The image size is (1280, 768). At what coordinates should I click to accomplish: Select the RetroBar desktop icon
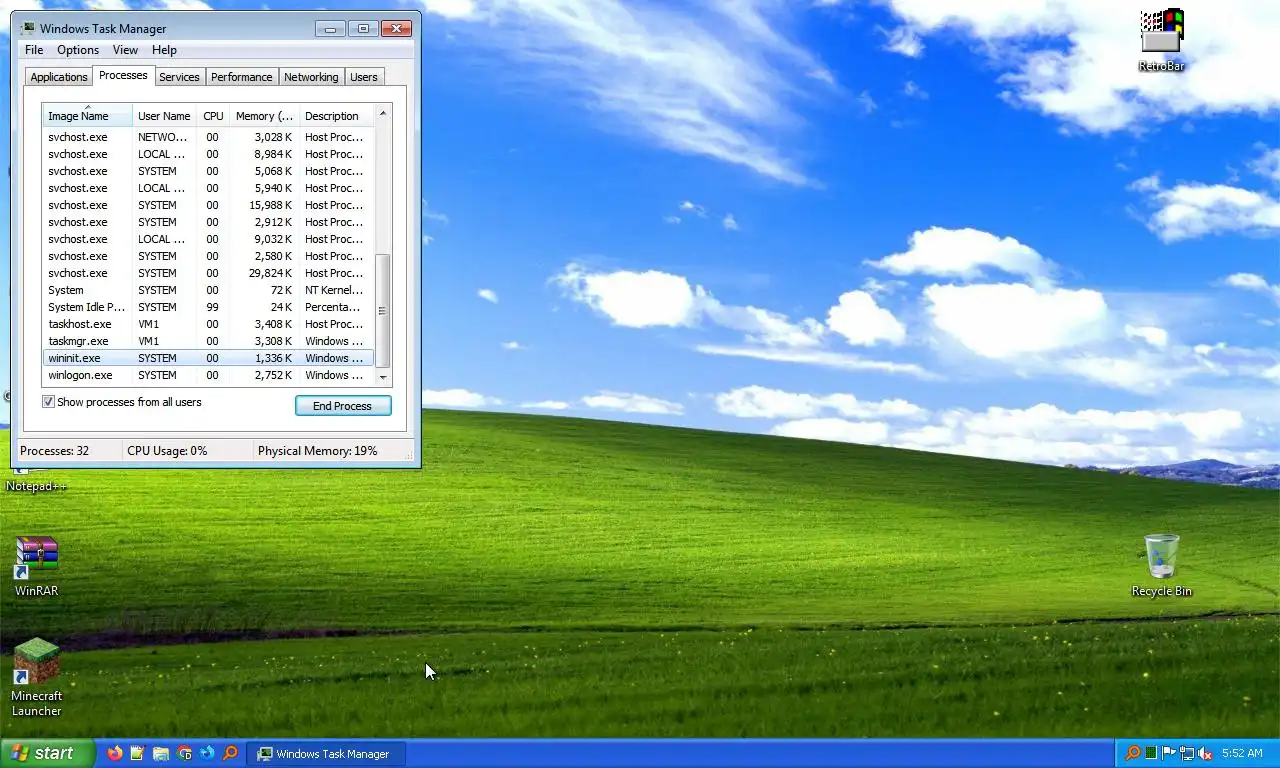[1161, 41]
